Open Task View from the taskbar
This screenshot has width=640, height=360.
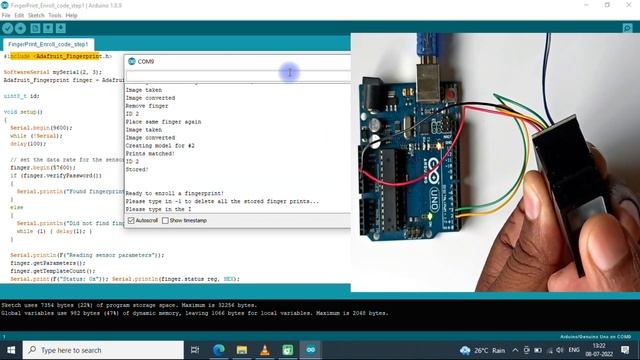coord(195,350)
